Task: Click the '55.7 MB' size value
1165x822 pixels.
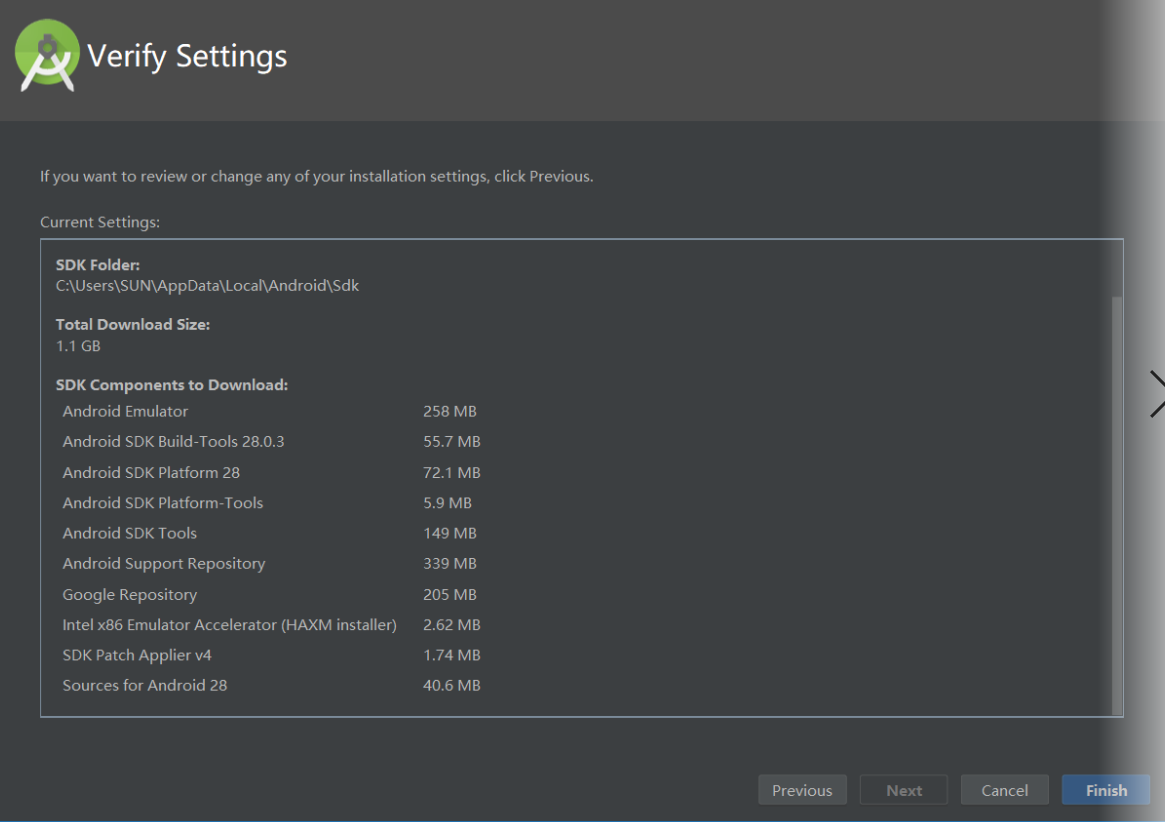Action: tap(452, 441)
